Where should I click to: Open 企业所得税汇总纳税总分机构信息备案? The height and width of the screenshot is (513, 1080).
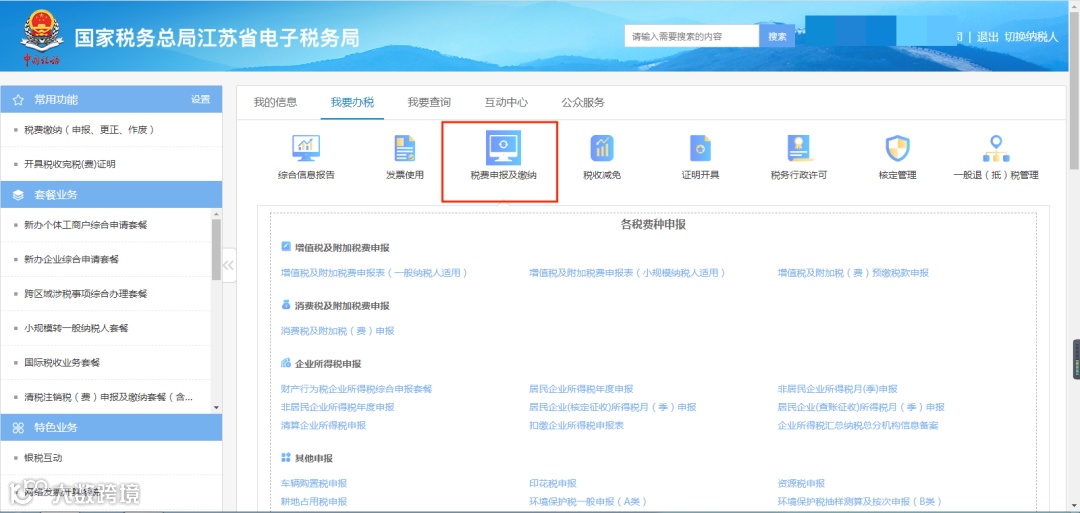pyautogui.click(x=858, y=425)
